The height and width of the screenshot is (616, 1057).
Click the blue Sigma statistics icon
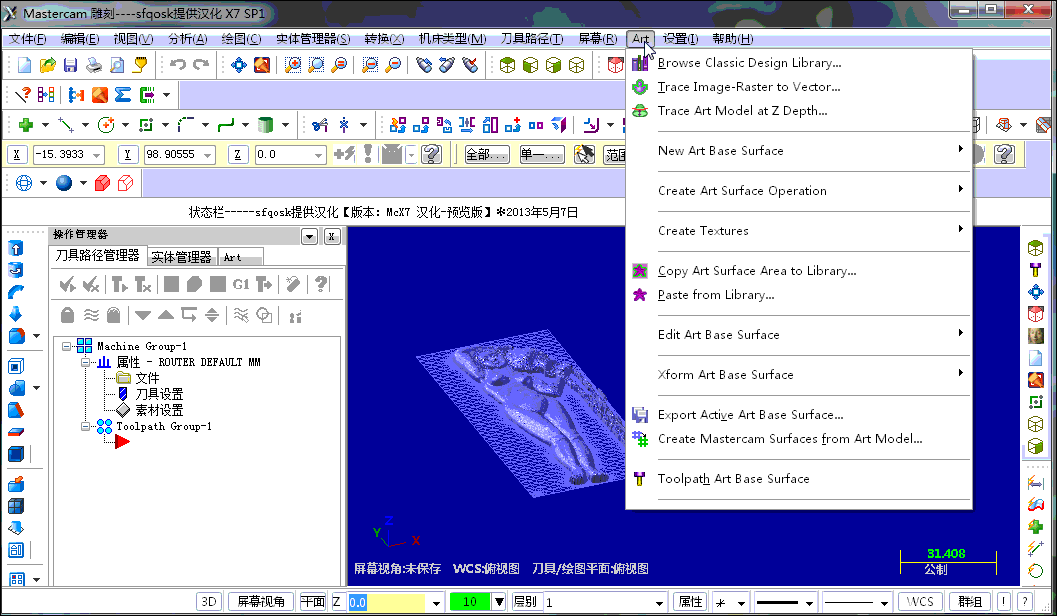tap(123, 95)
